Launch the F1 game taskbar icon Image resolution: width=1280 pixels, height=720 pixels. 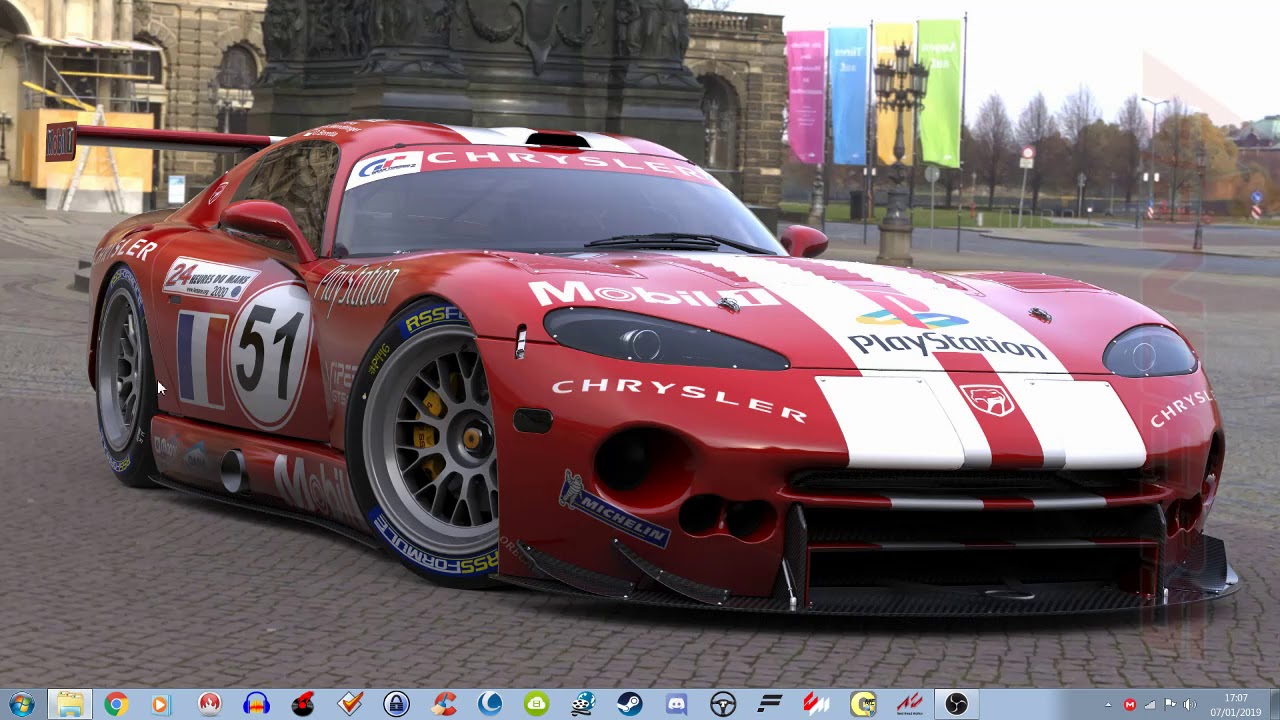(x=769, y=704)
